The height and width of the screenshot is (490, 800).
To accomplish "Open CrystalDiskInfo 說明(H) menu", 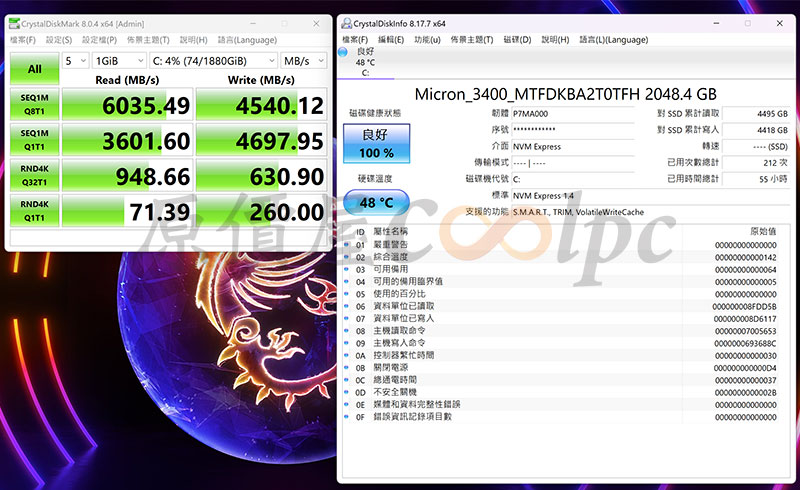I will (555, 39).
